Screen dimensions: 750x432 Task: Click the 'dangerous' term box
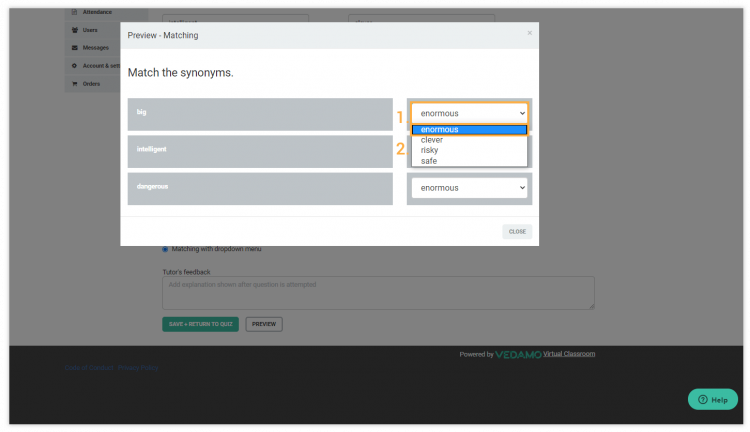point(260,189)
